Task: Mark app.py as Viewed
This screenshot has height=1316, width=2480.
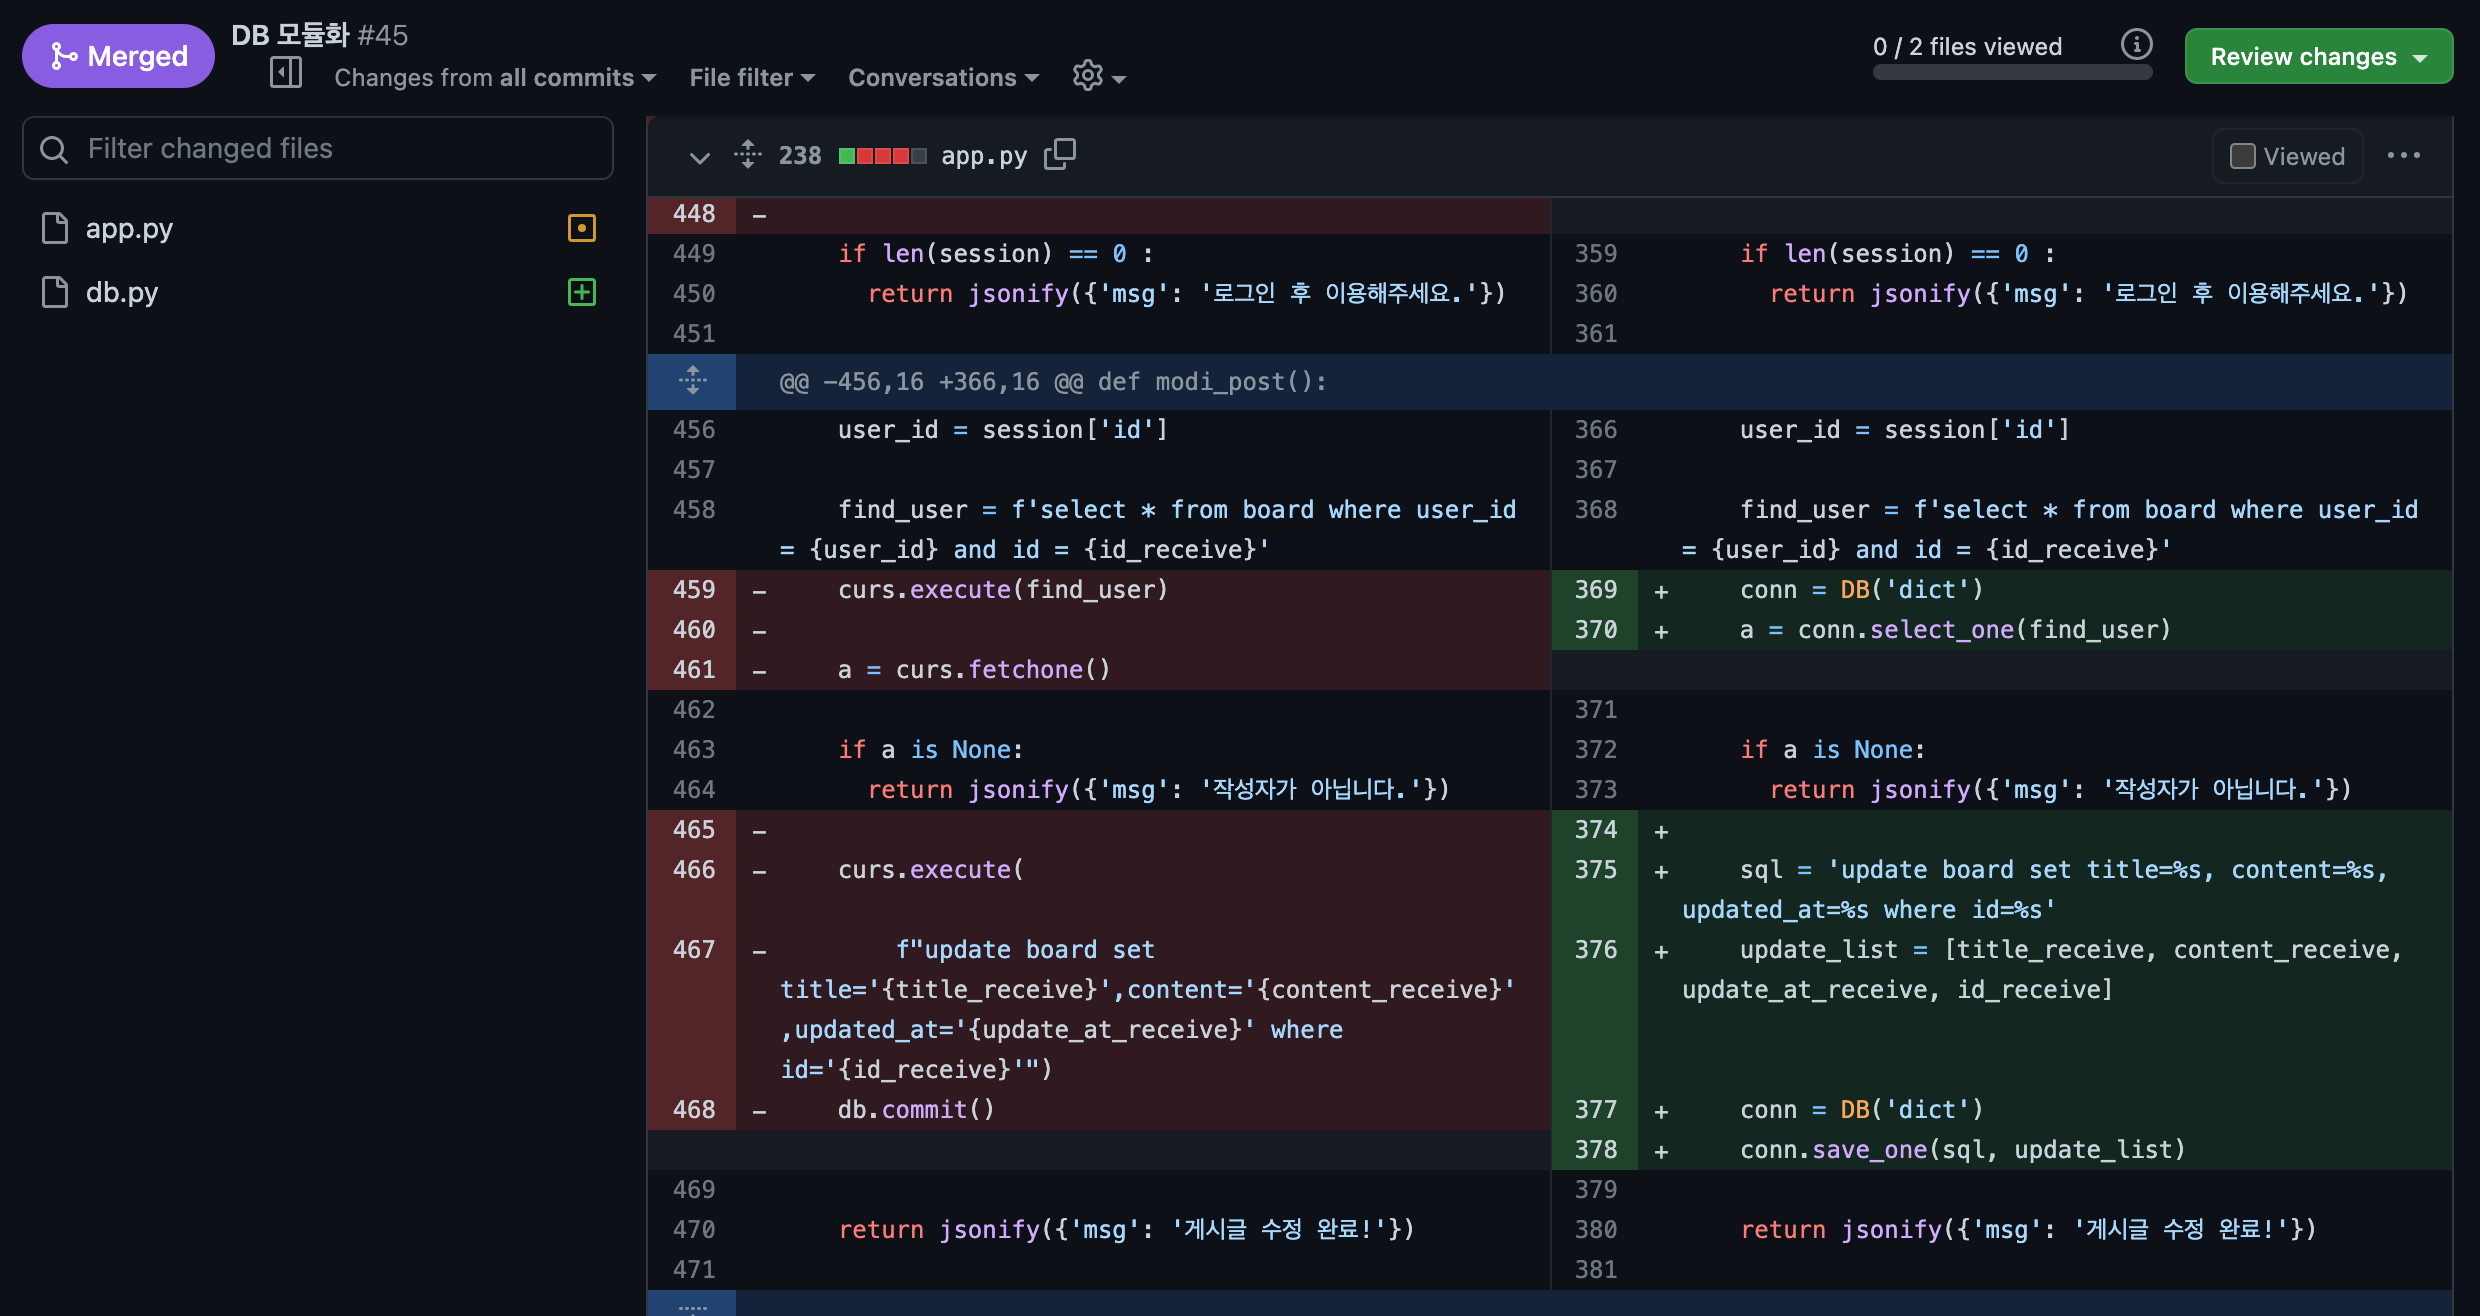Action: tap(2243, 156)
